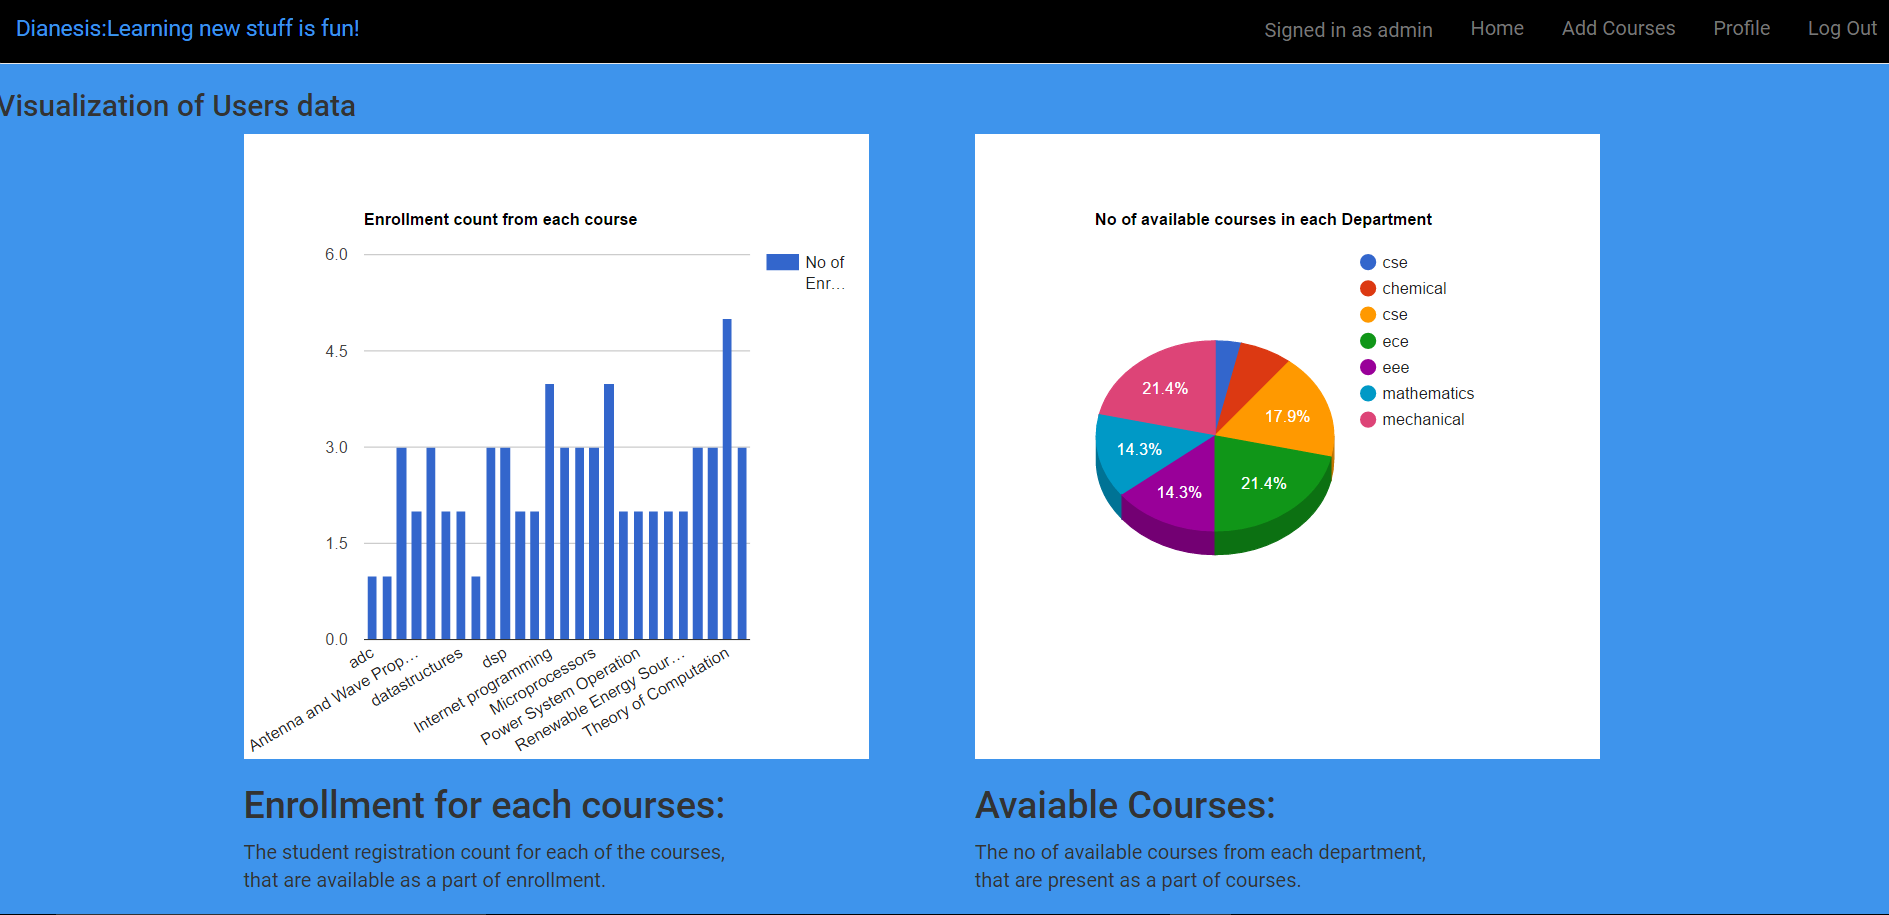Click the 'mechanical' legend label
The height and width of the screenshot is (915, 1889).
click(x=1423, y=419)
